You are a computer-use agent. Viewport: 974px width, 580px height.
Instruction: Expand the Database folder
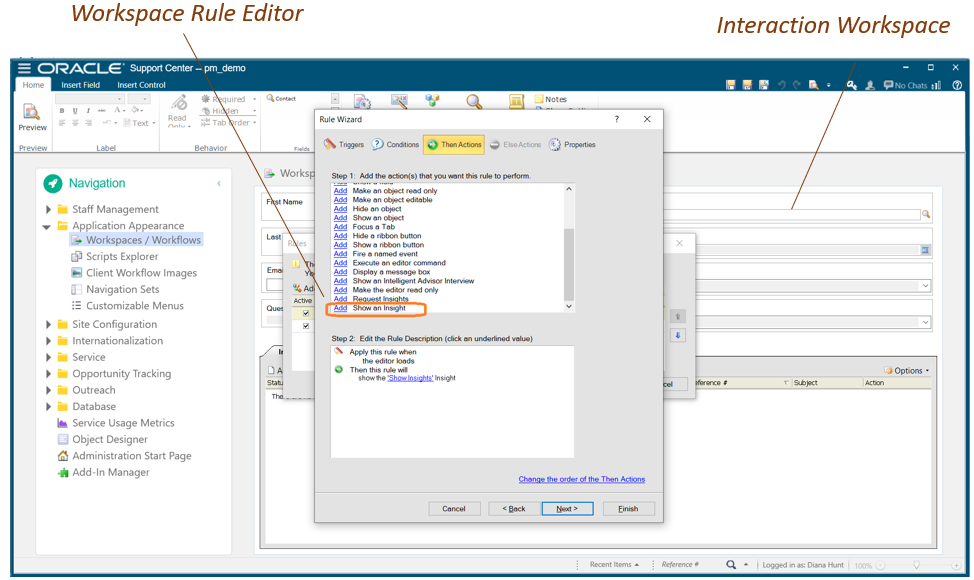tap(48, 407)
